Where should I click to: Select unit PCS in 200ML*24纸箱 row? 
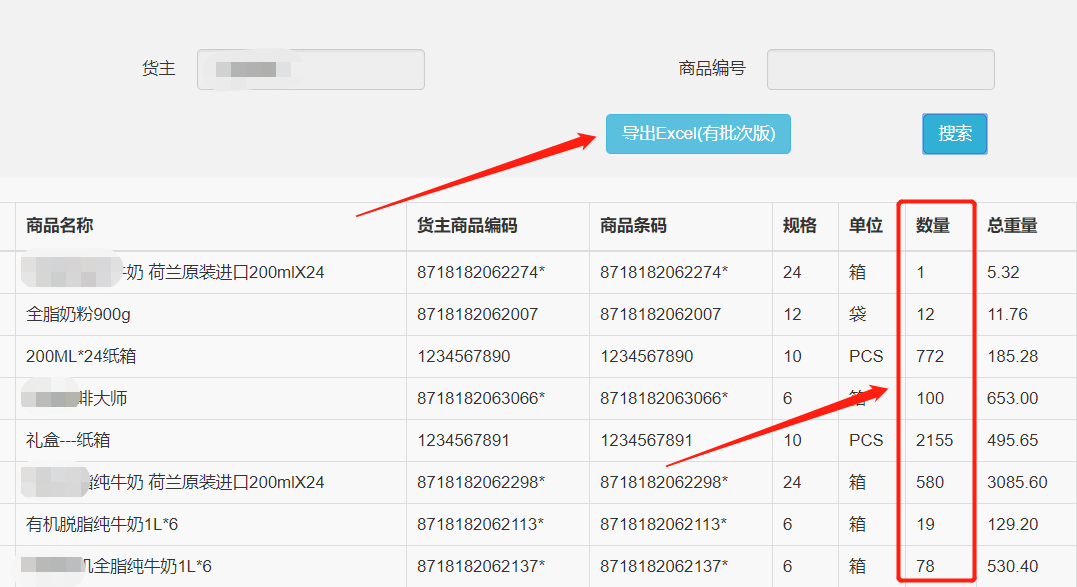click(866, 356)
